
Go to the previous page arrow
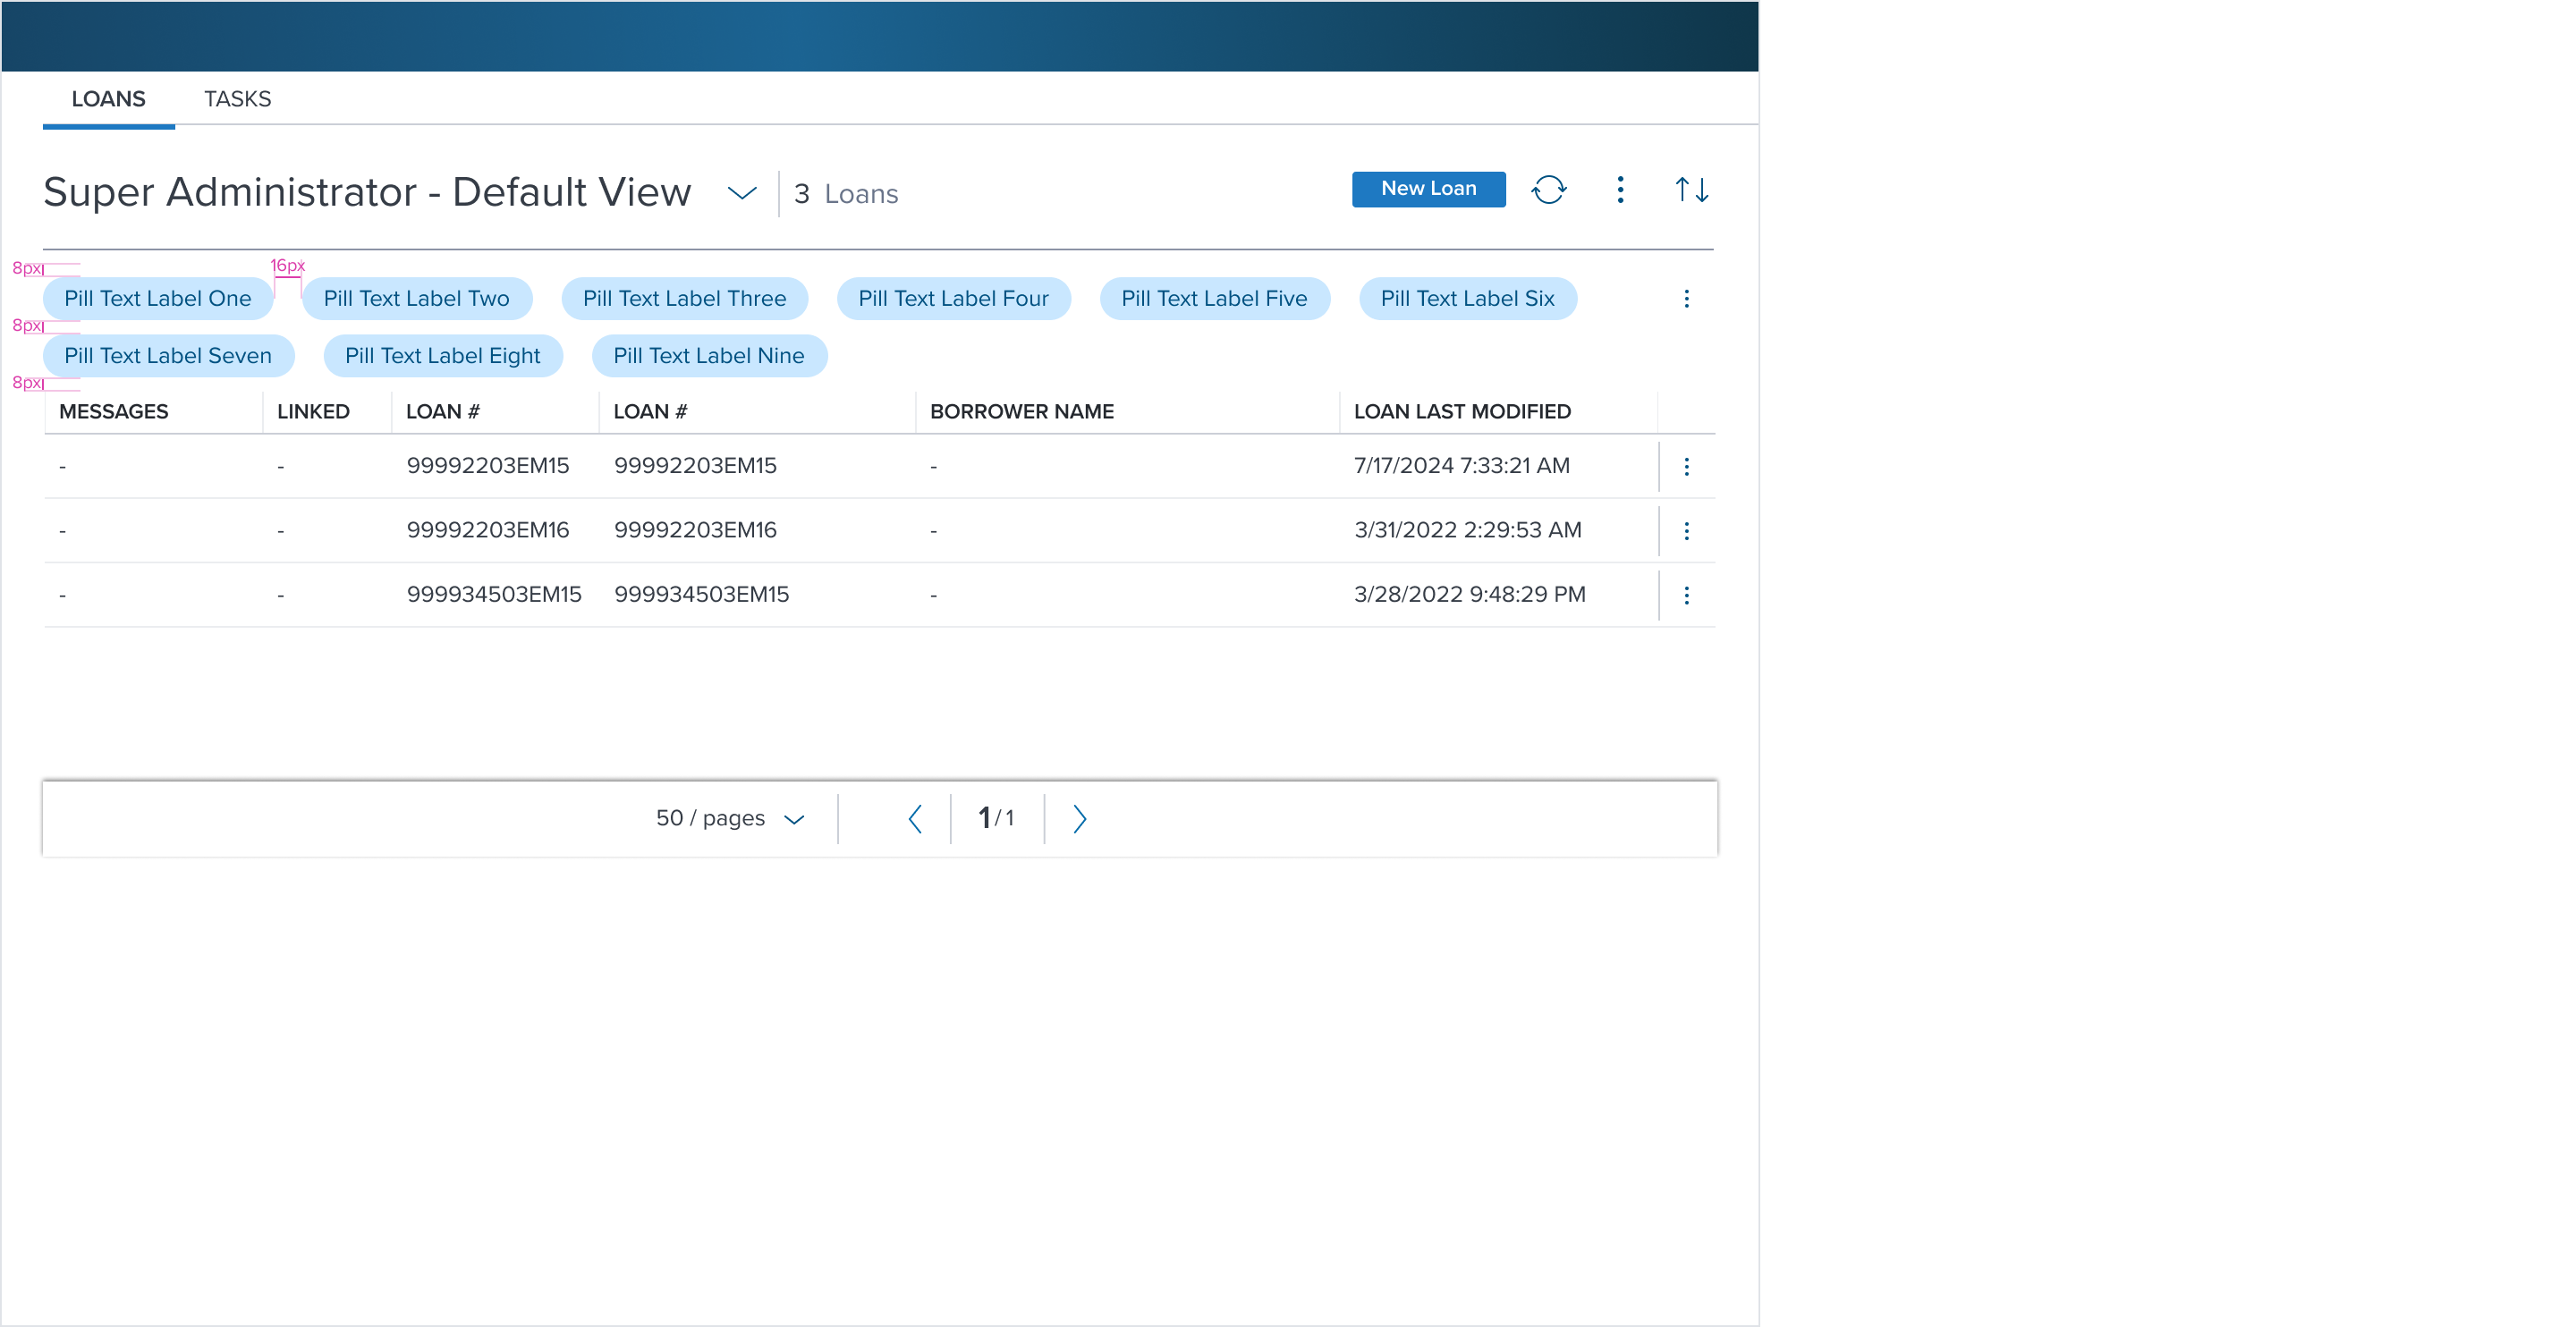point(914,819)
